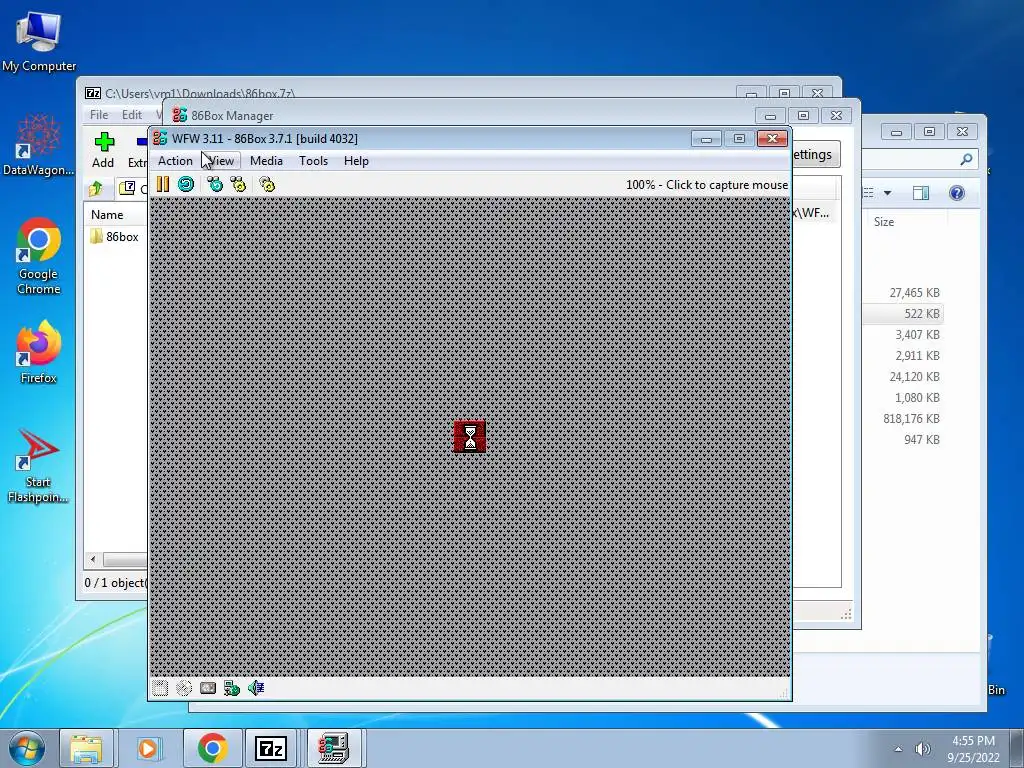This screenshot has width=1024, height=768.
Task: Open the Help menu in 86Box
Action: click(356, 161)
